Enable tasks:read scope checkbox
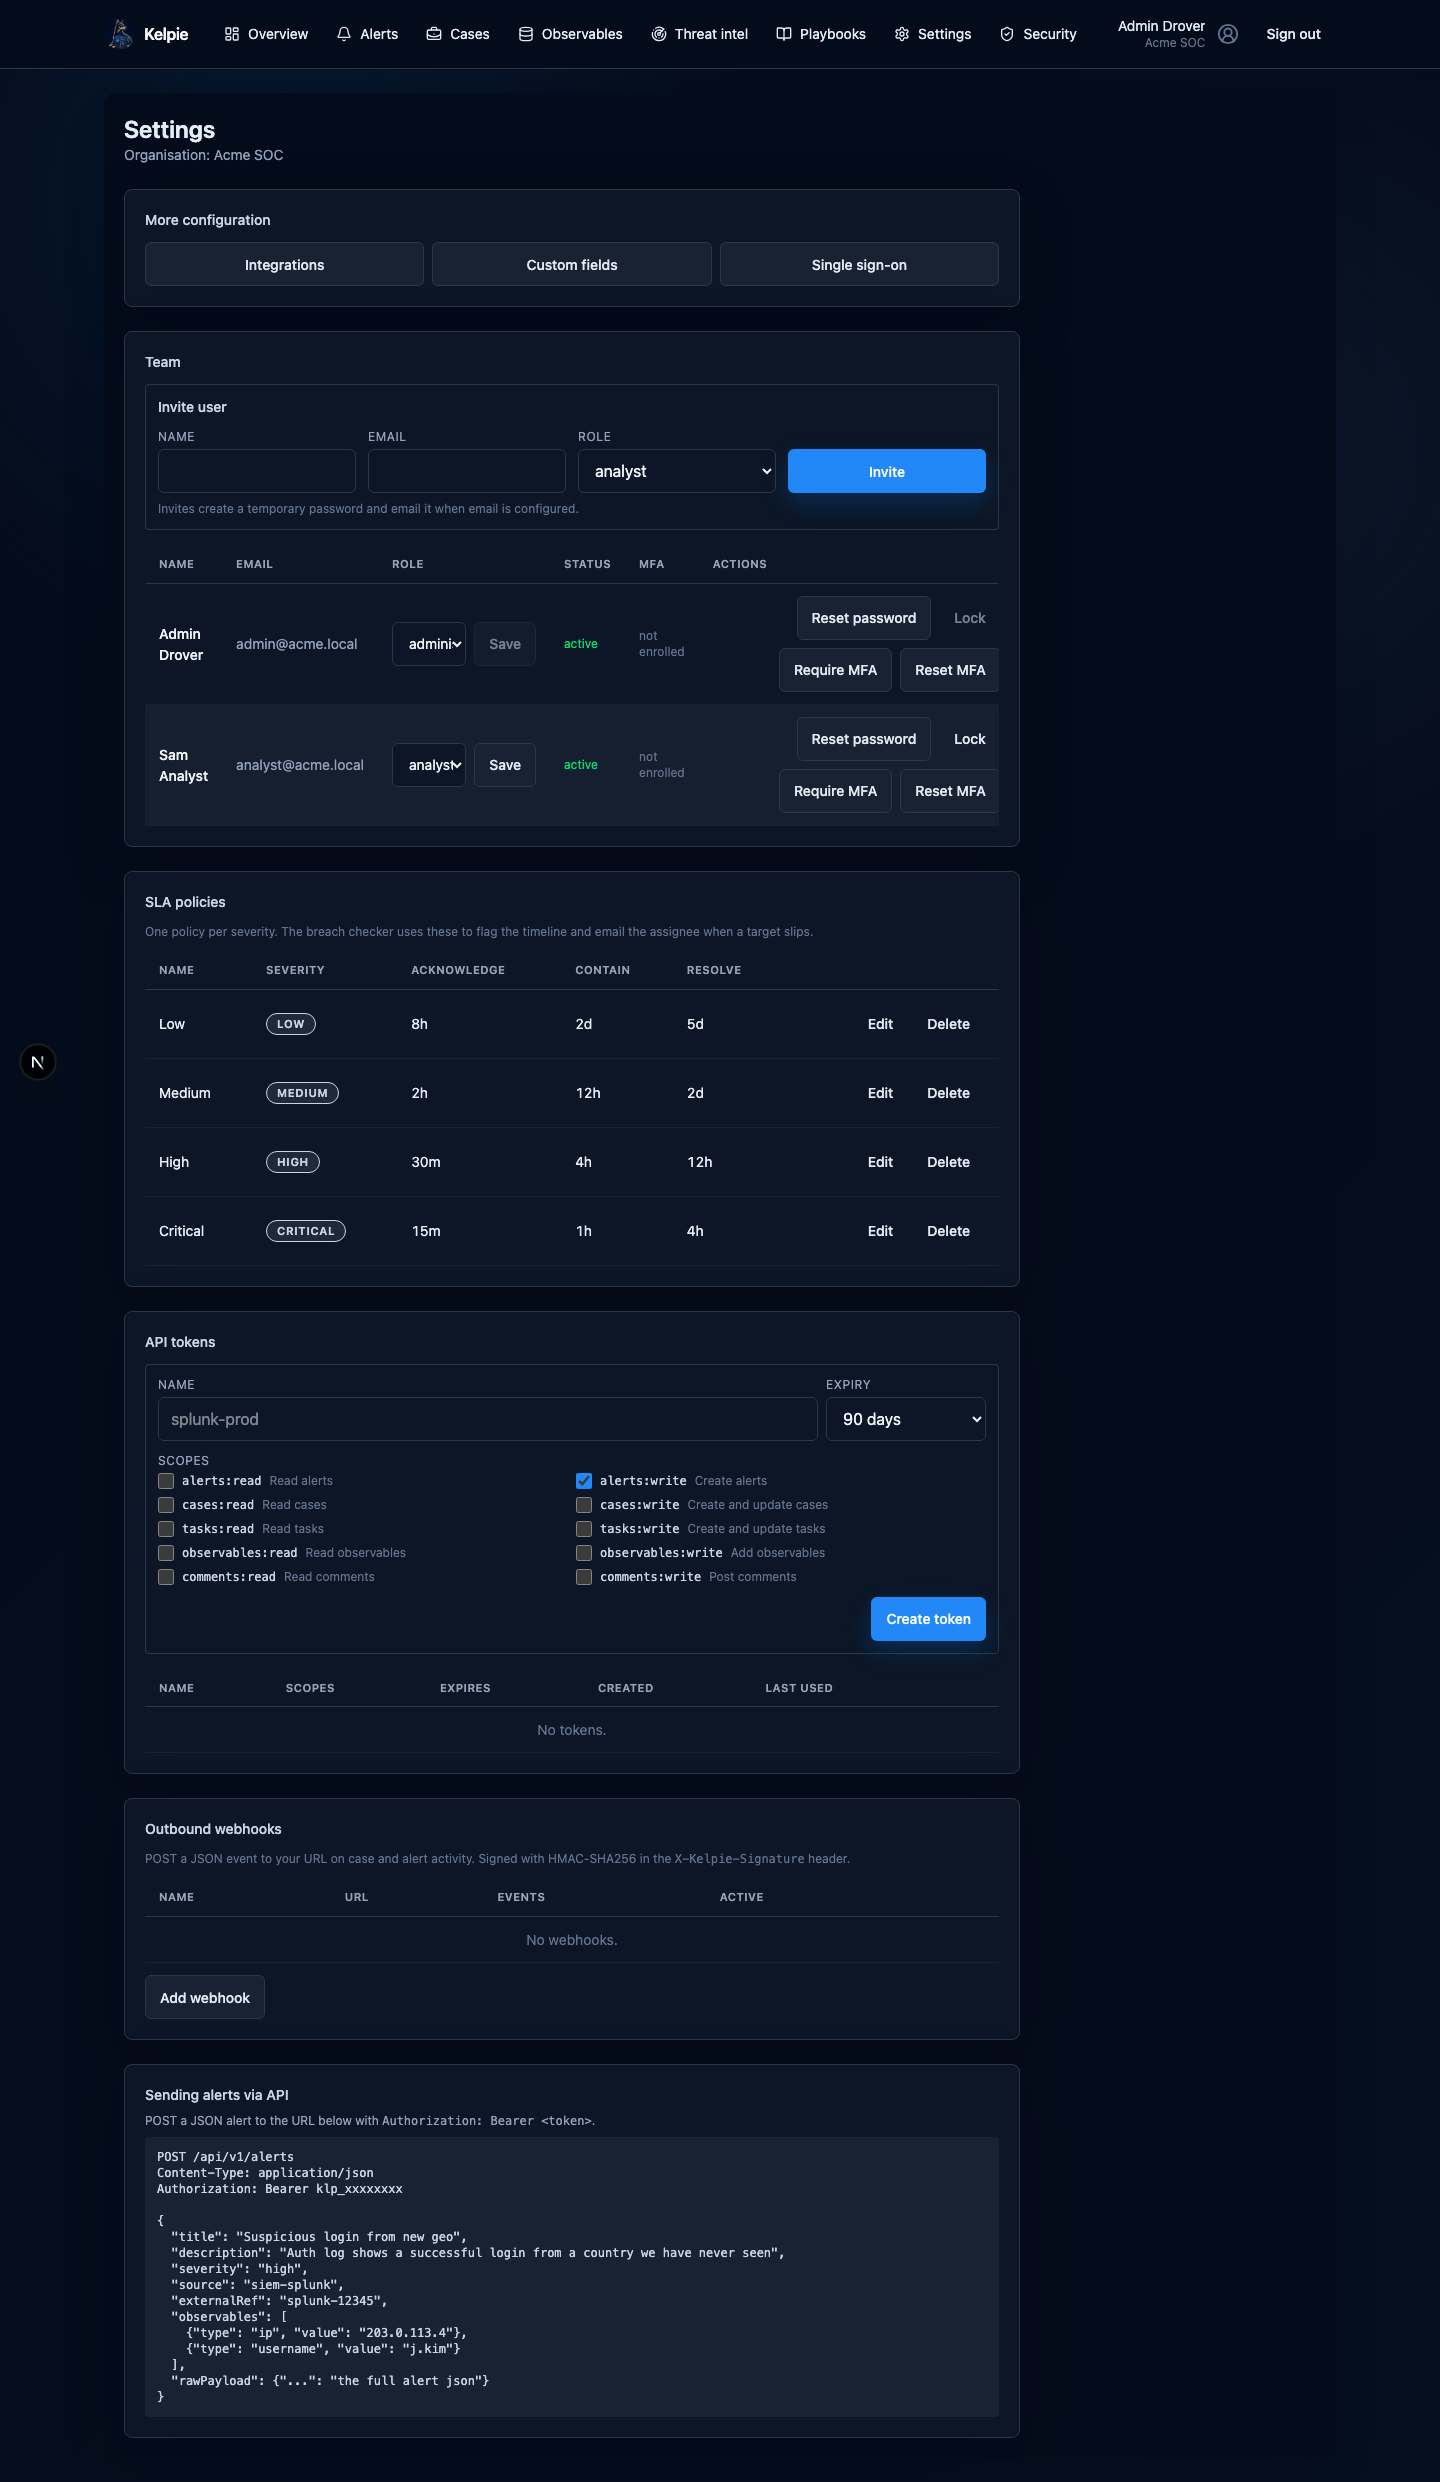This screenshot has width=1440, height=2482. tap(166, 1529)
